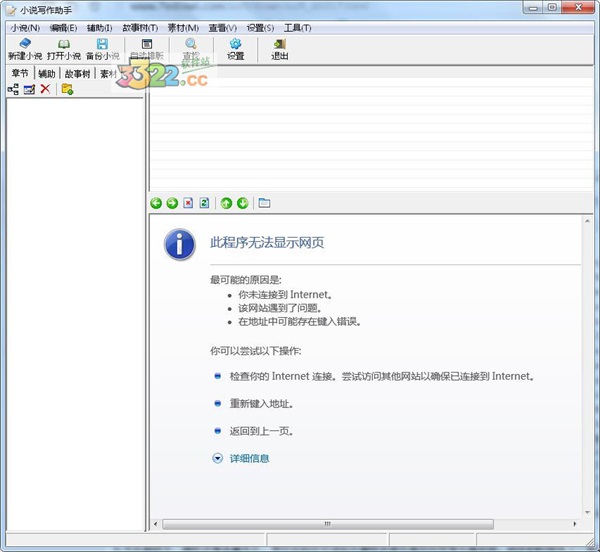Click the refresh page icon
Screen dimensions: 600x552
coord(204,203)
